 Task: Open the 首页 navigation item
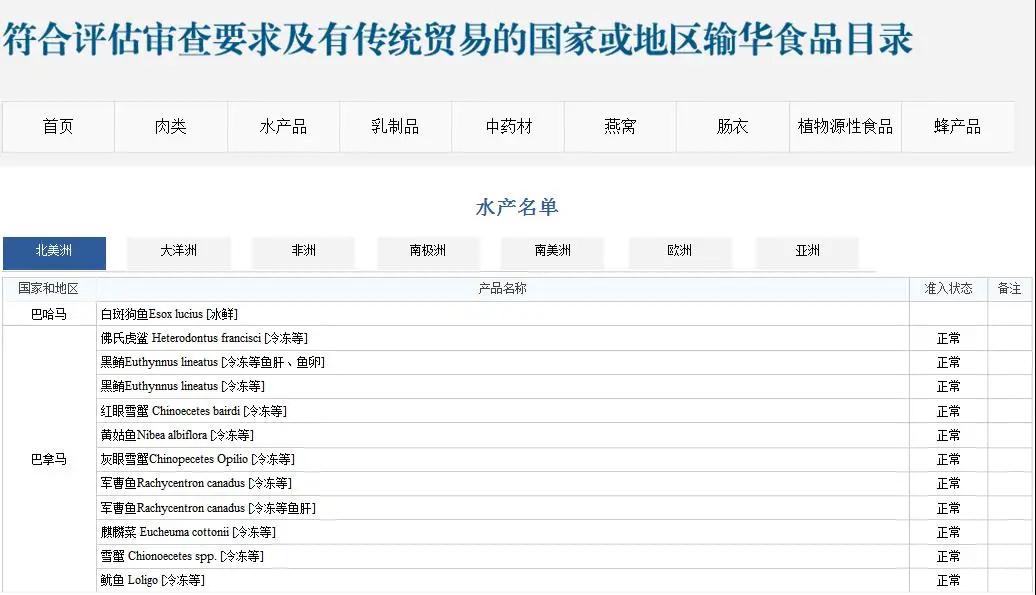pos(58,127)
